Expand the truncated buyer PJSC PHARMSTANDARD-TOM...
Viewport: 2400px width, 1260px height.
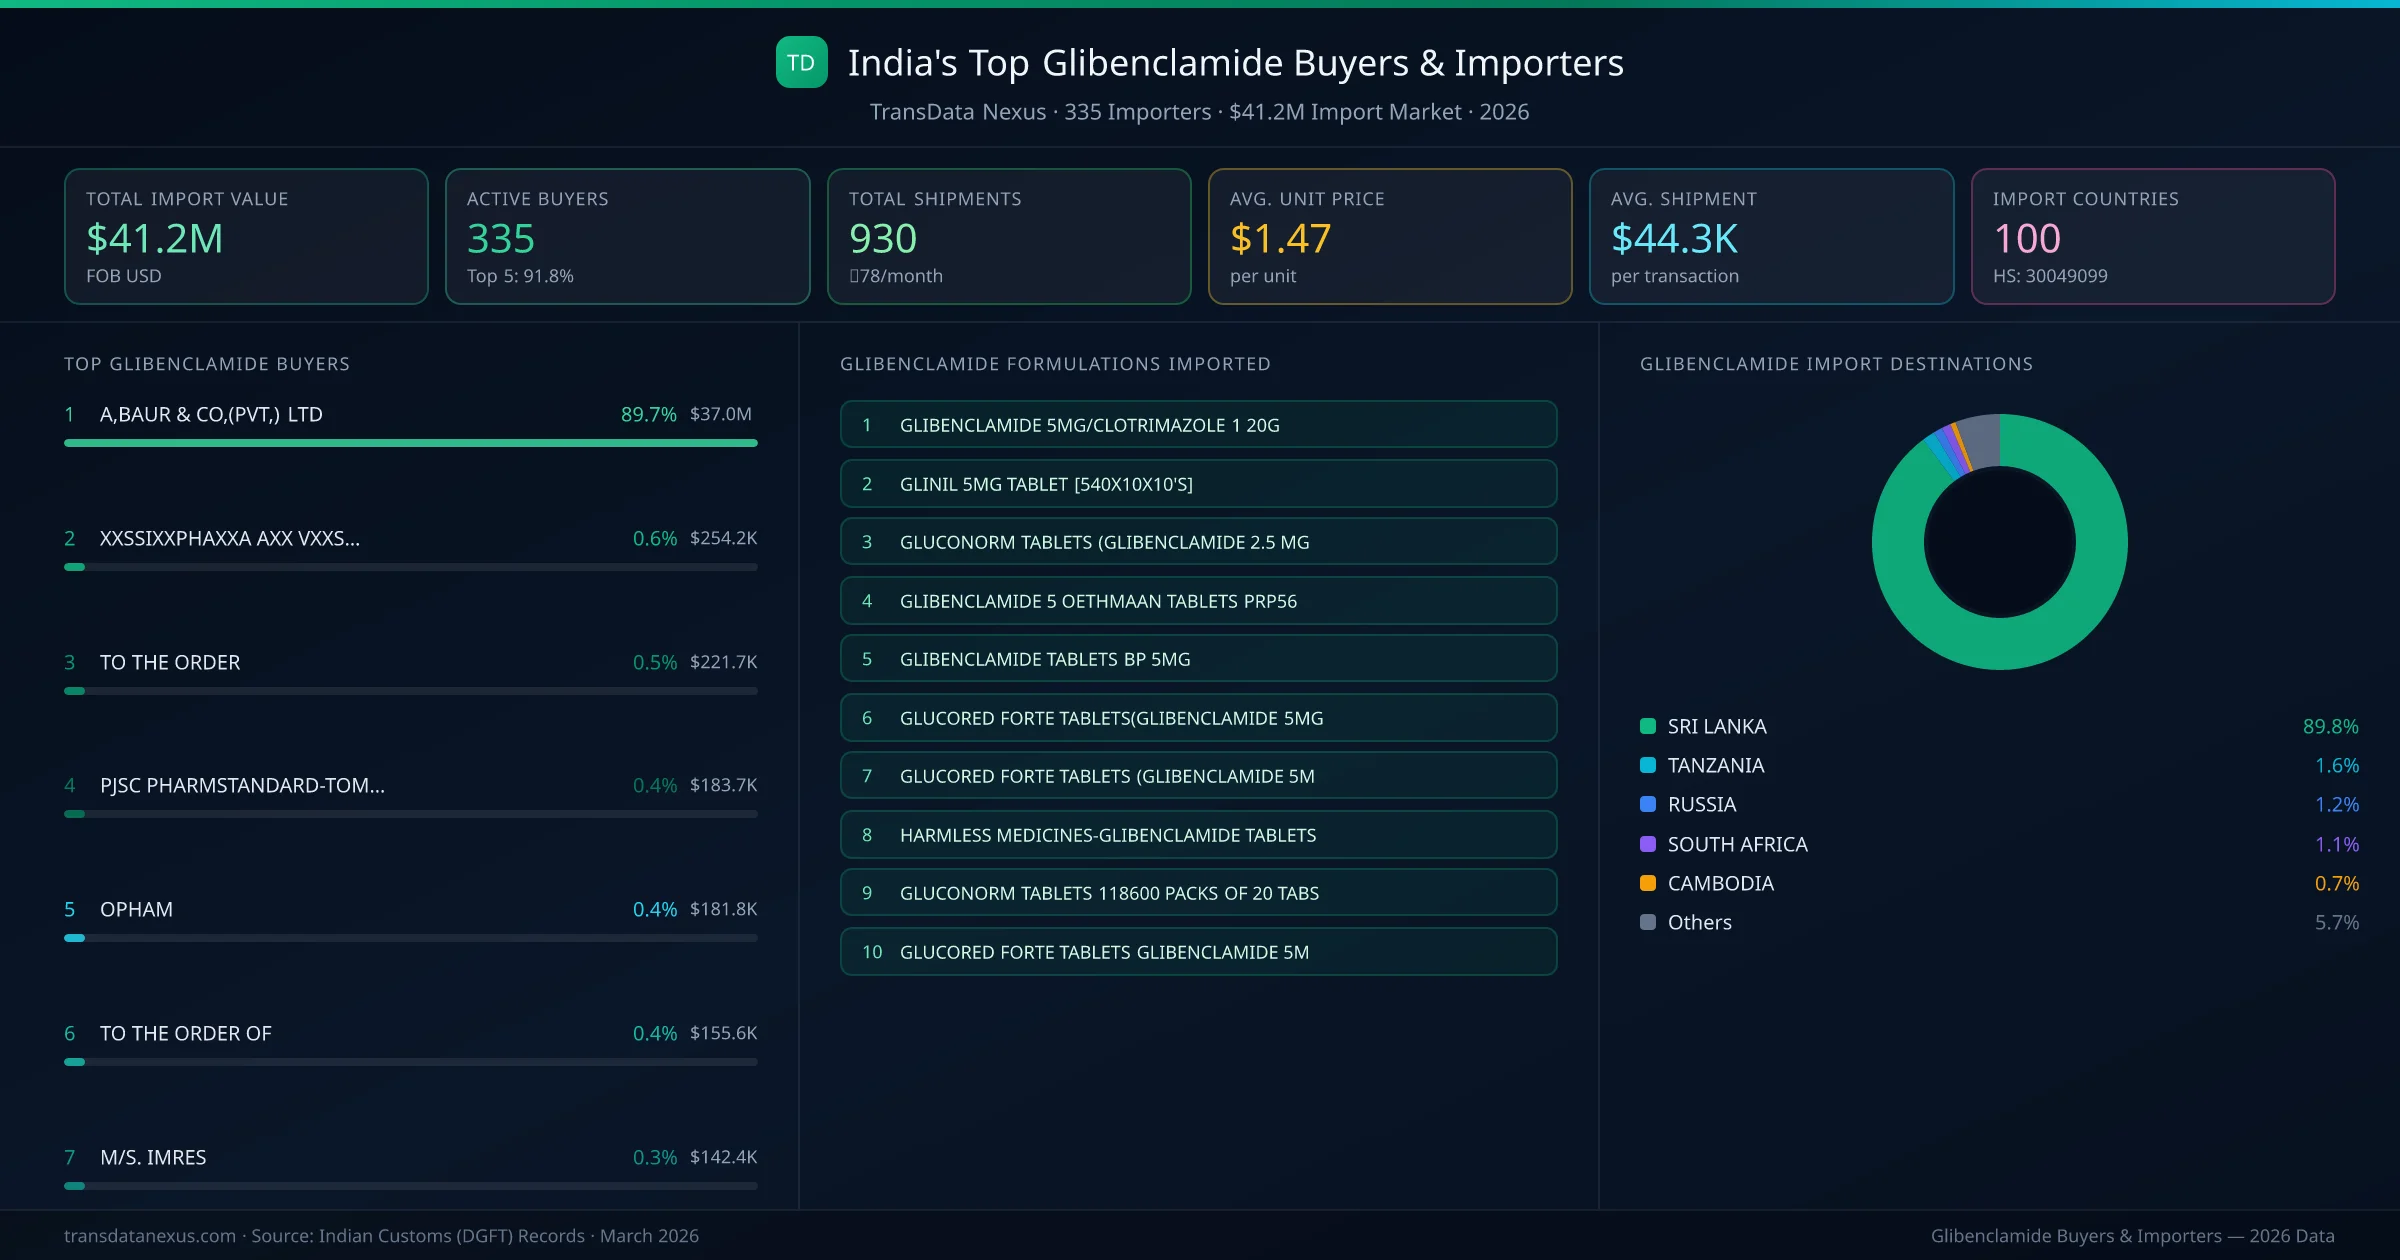[242, 786]
